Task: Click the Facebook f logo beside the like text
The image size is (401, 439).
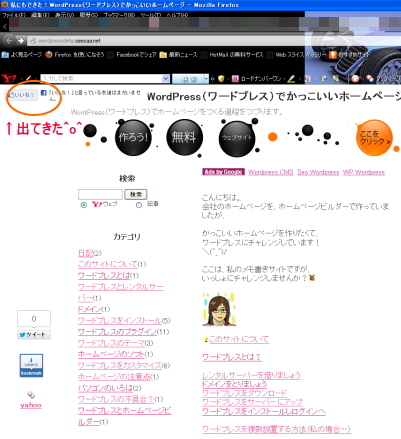Action: click(43, 93)
